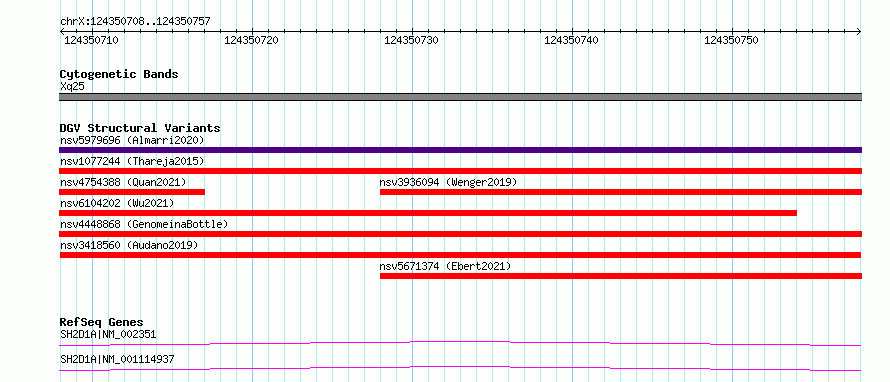Click the Xq25 band label

[x=72, y=87]
